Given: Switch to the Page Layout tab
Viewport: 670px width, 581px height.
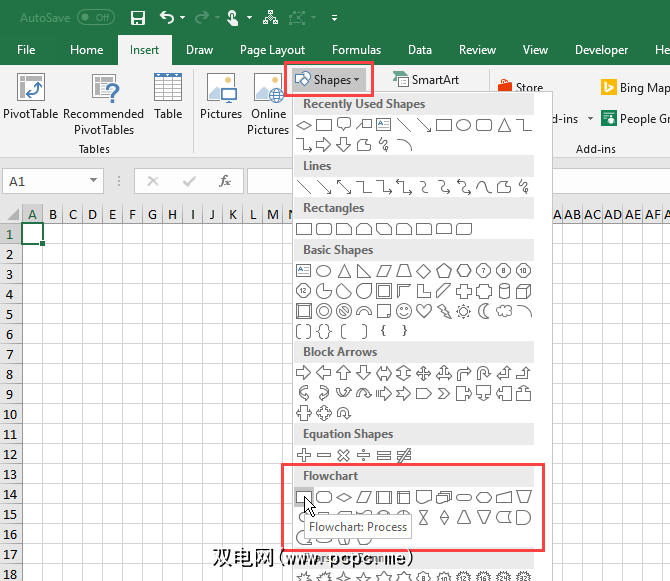Looking at the screenshot, I should point(273,50).
